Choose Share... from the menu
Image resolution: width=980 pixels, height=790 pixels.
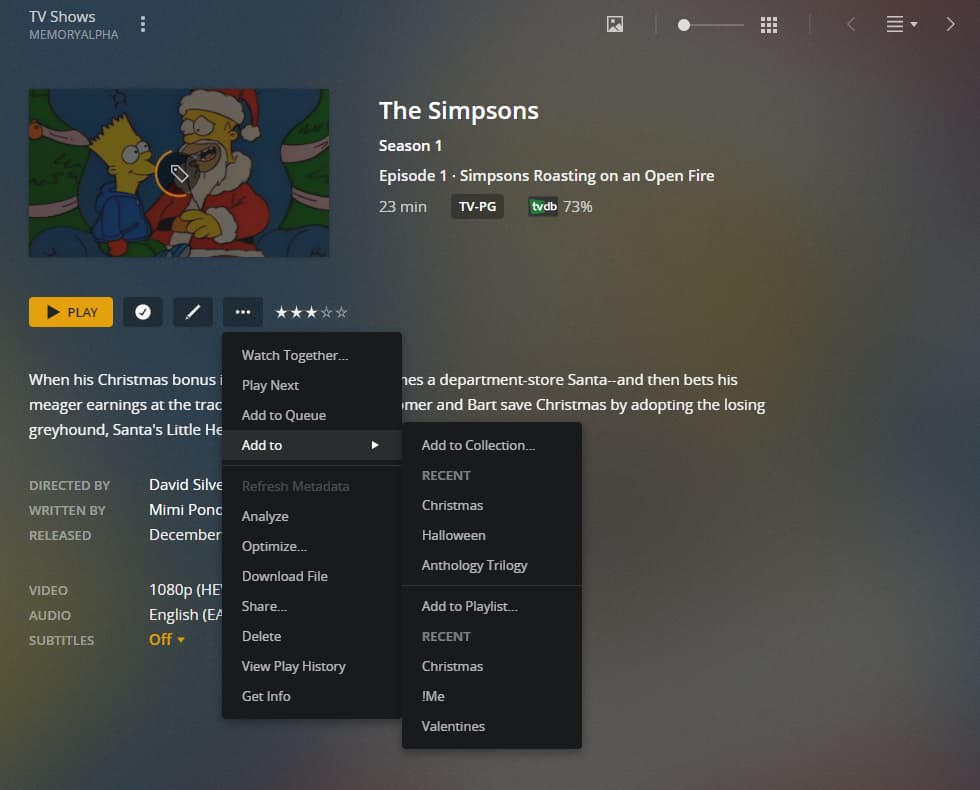(312, 606)
